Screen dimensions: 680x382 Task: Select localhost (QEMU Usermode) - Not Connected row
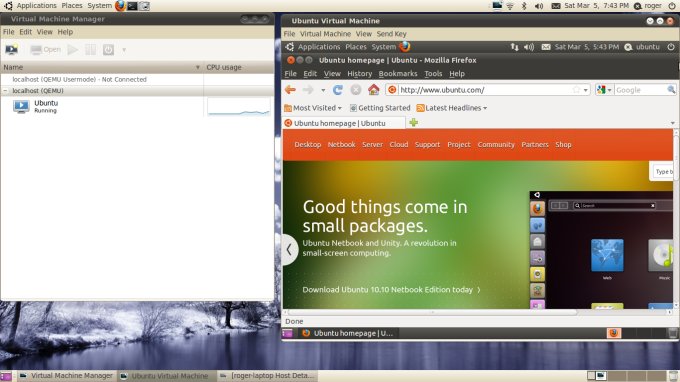(137, 79)
